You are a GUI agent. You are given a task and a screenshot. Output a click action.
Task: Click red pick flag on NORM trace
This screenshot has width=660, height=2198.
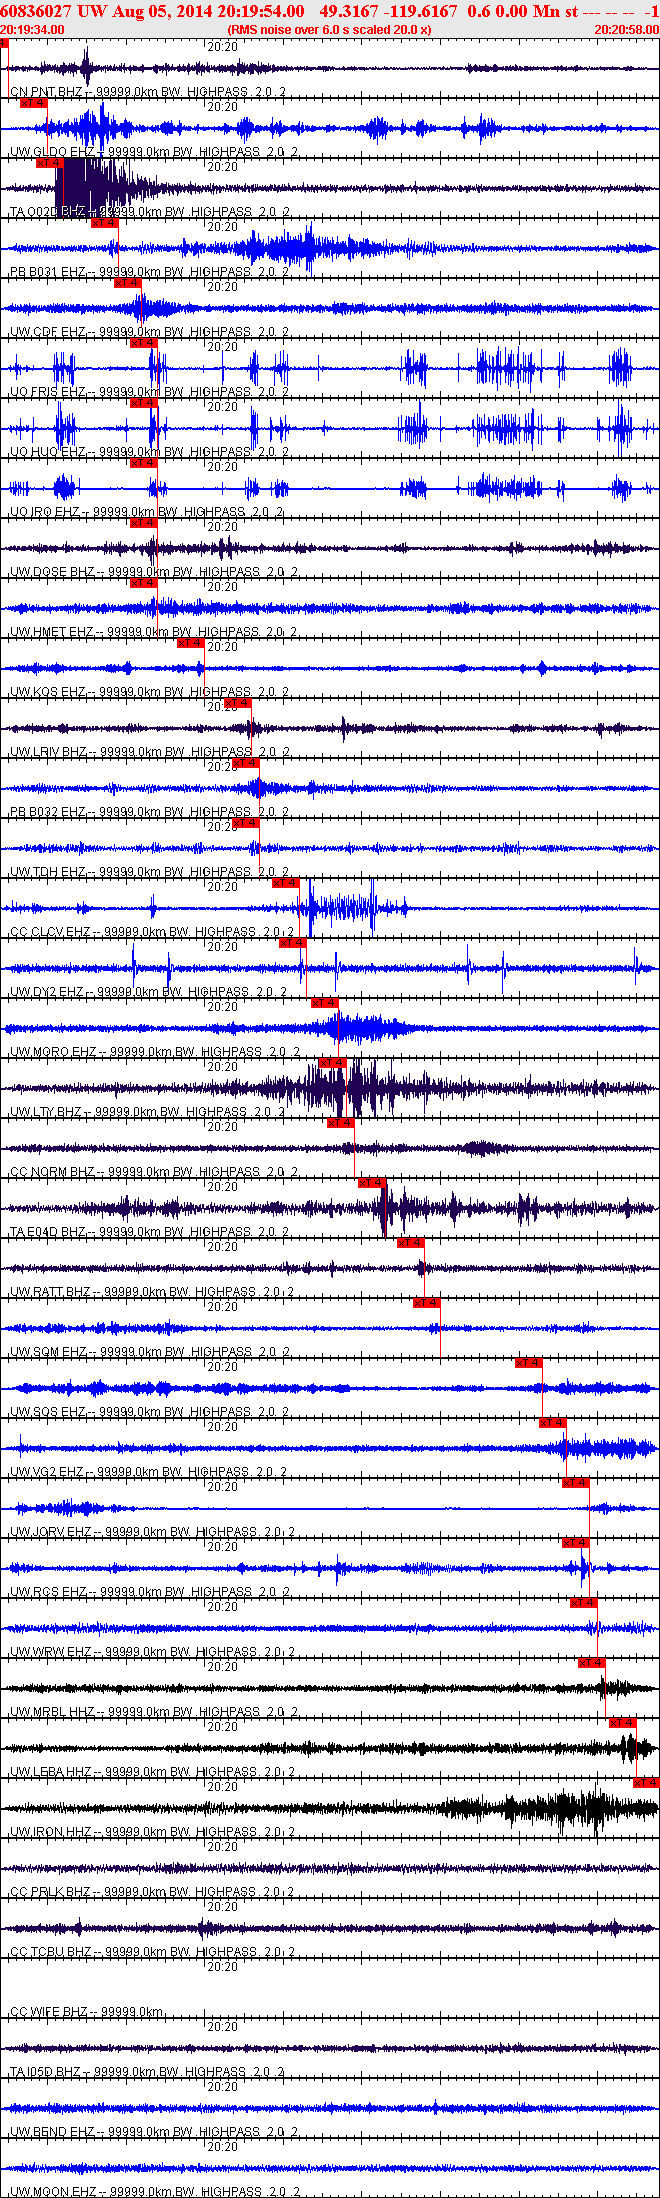[341, 1123]
